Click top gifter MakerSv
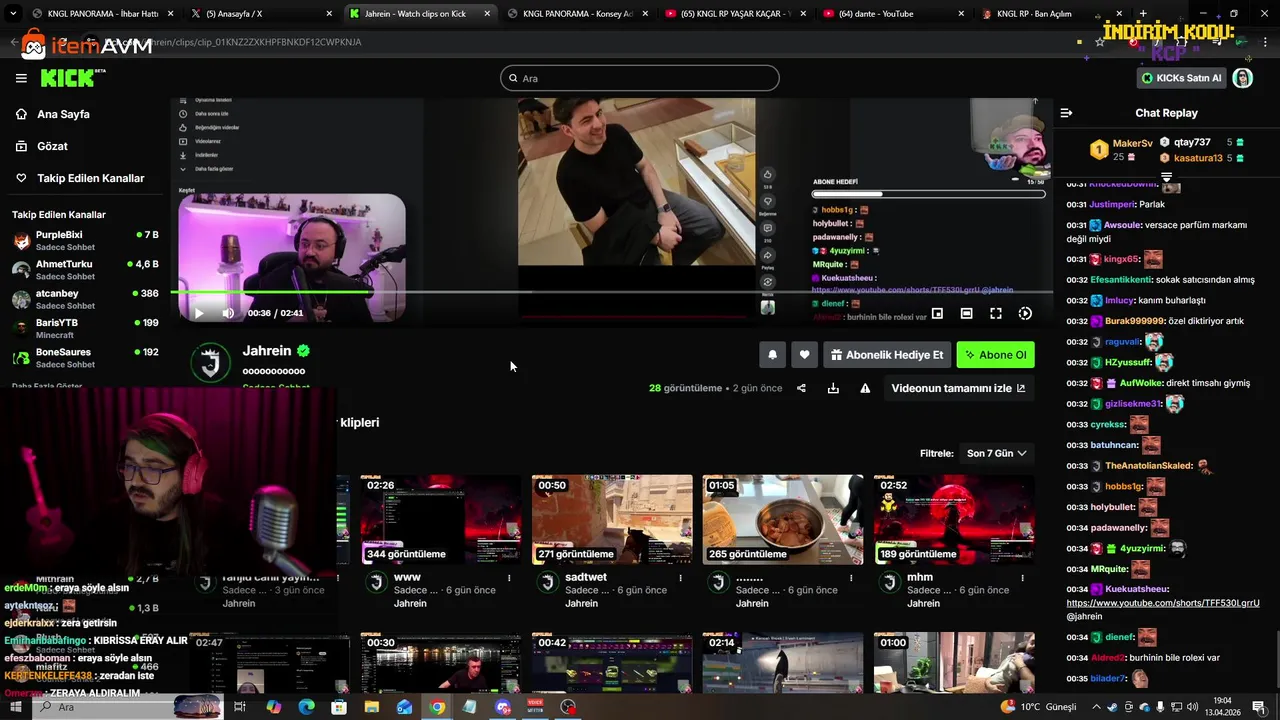Screen dimensions: 1280x720 (1133, 143)
